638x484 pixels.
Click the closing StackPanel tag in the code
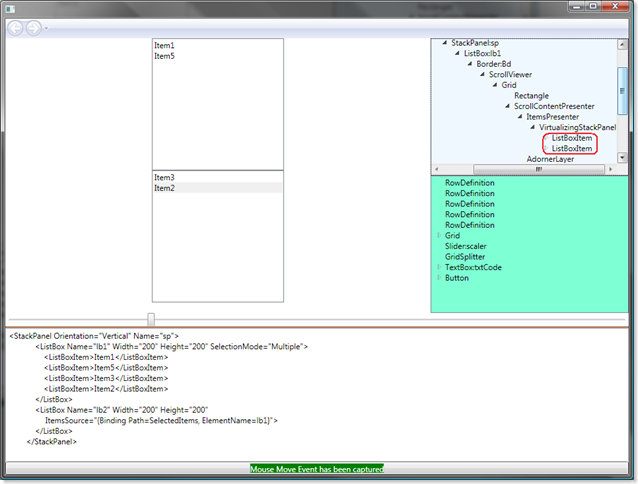tap(51, 442)
